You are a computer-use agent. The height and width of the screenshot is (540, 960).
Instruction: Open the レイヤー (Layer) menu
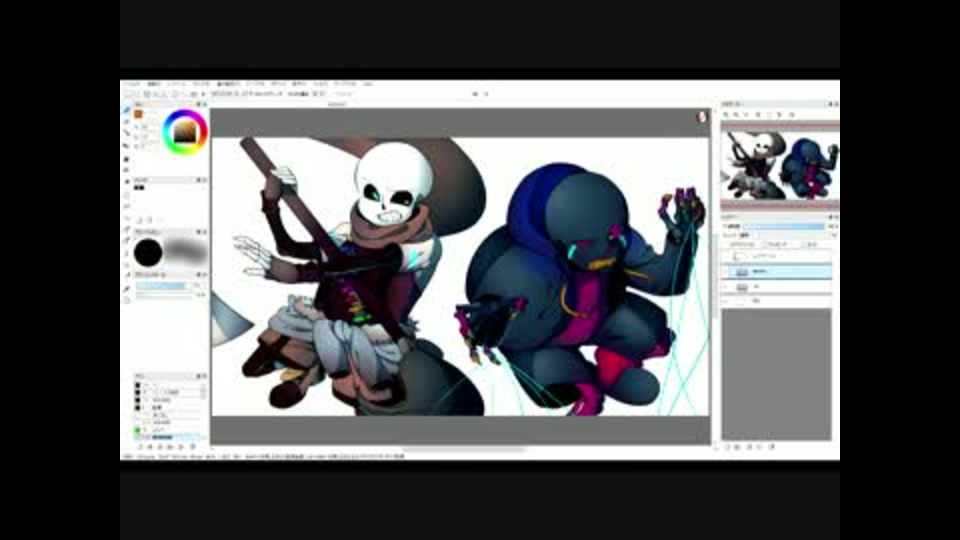point(177,84)
